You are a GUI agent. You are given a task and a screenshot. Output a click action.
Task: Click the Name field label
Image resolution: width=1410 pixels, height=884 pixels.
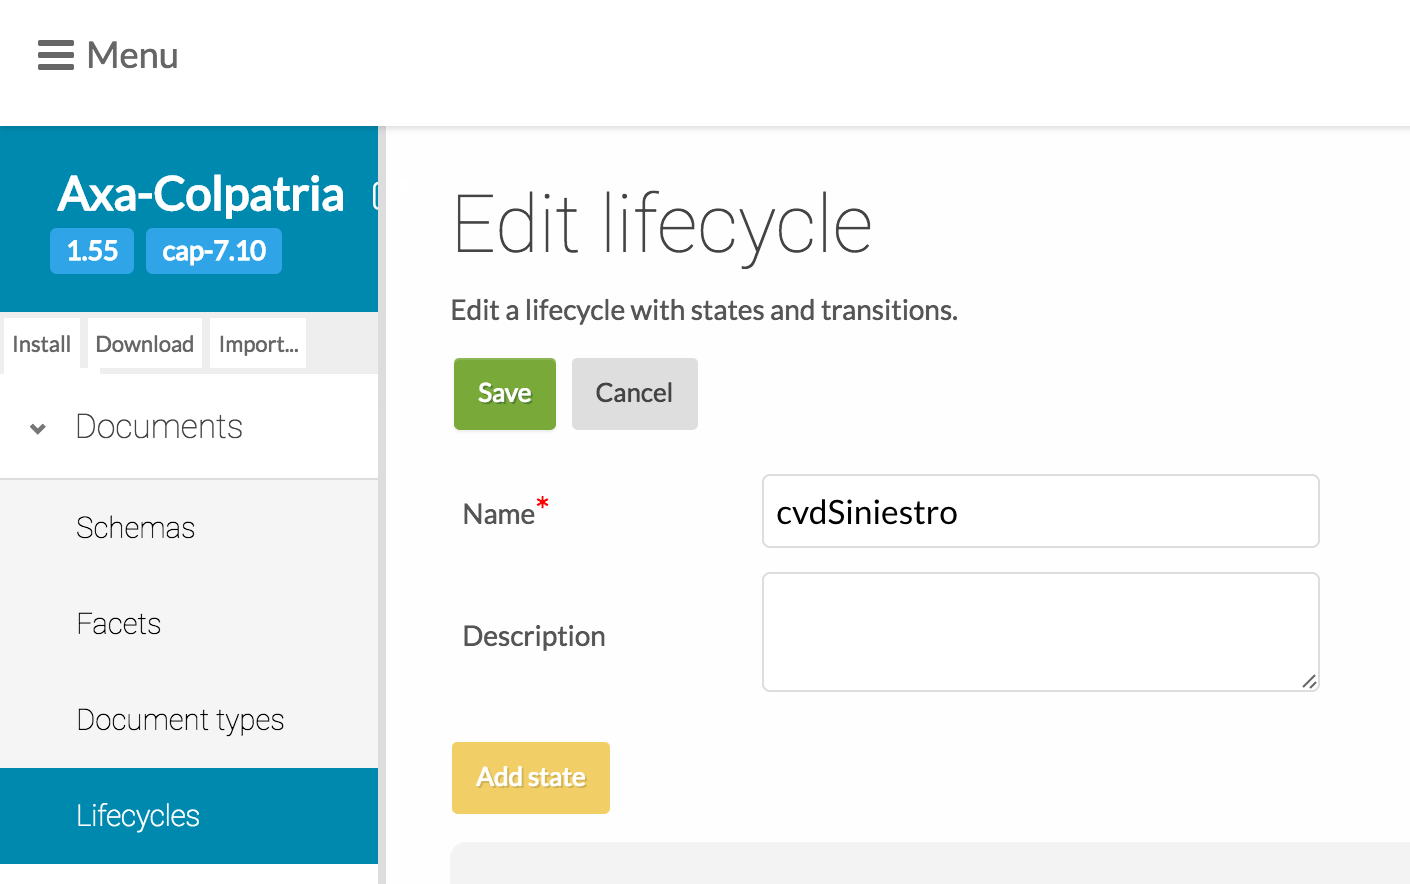pyautogui.click(x=499, y=514)
